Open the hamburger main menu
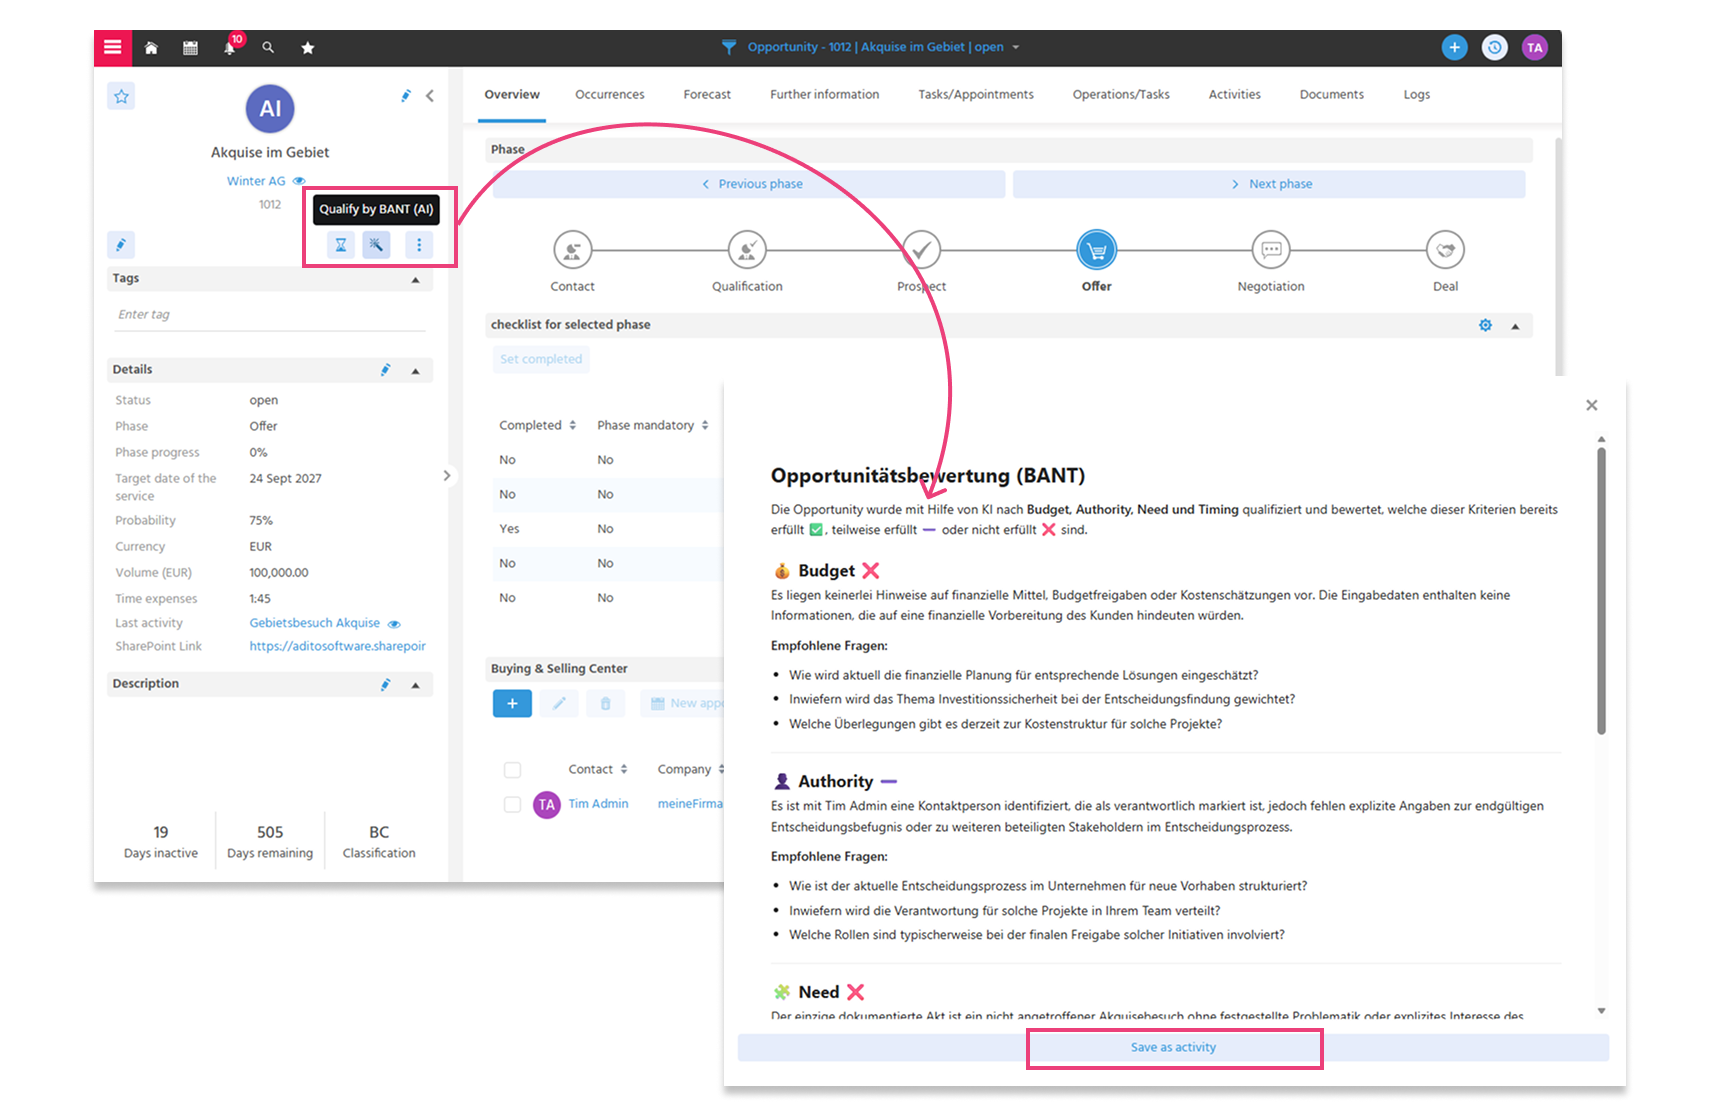Image resolution: width=1718 pixels, height=1116 pixels. pyautogui.click(x=112, y=47)
